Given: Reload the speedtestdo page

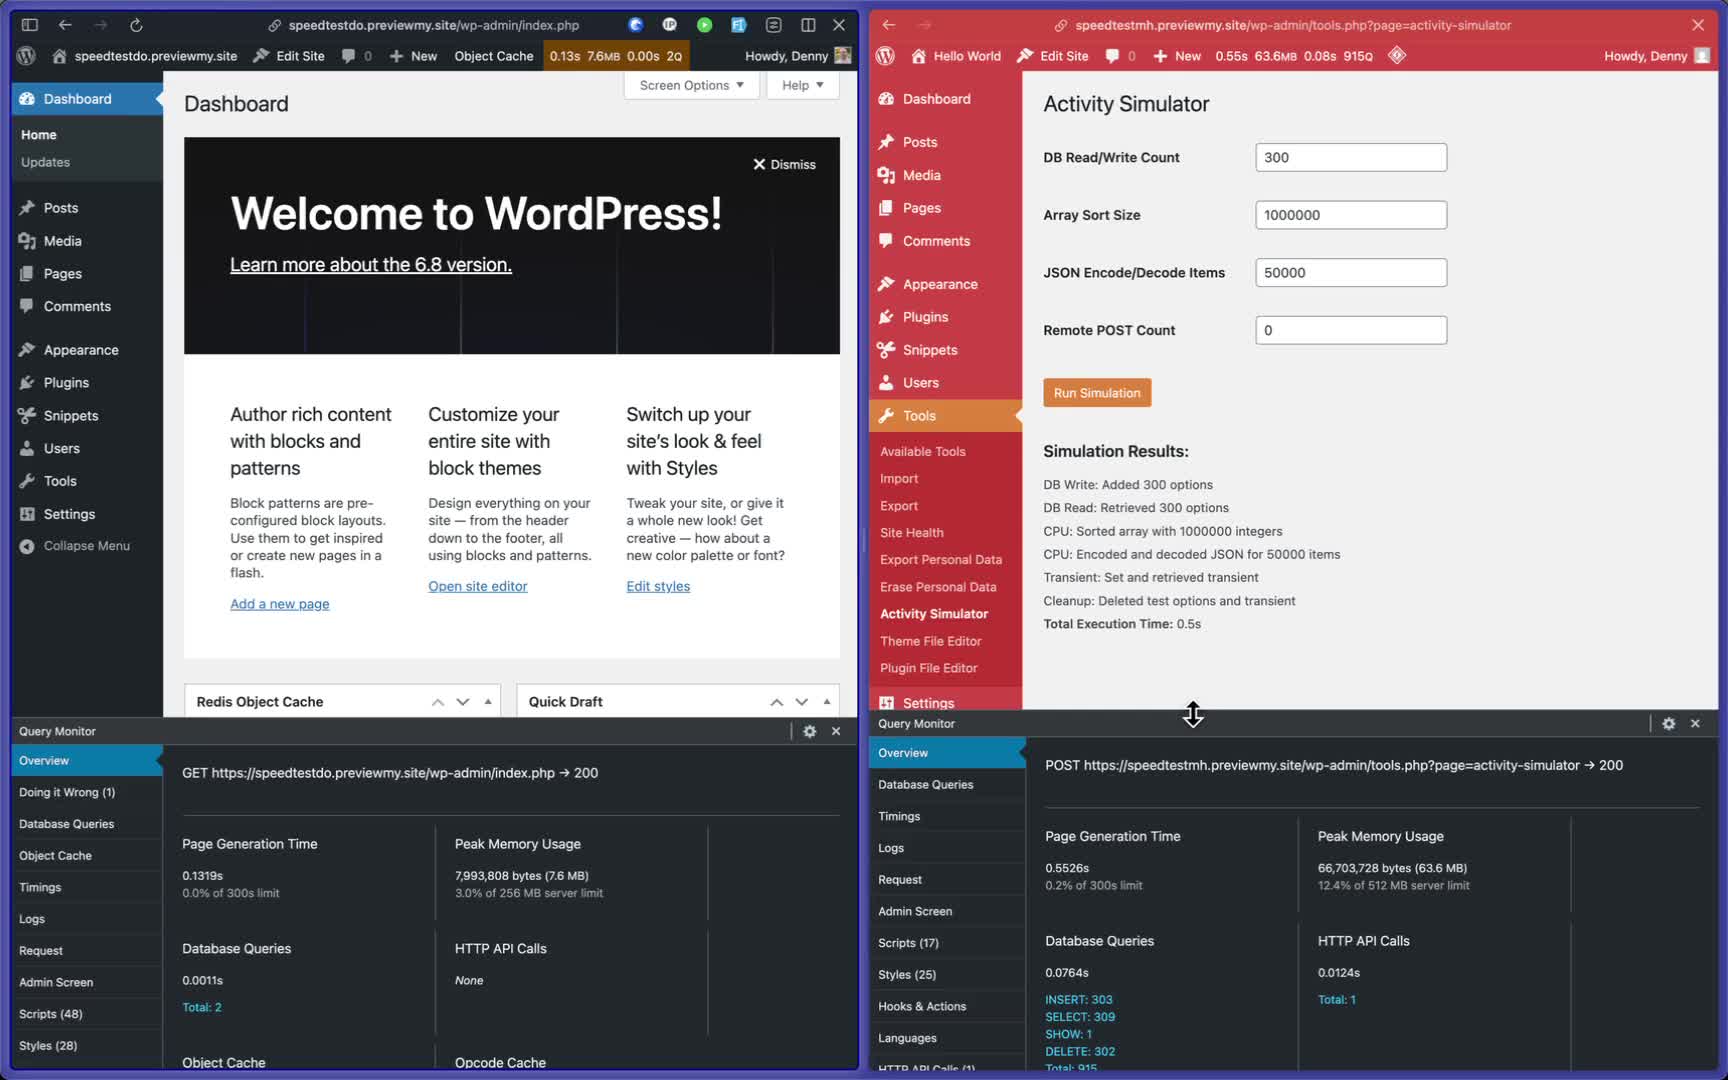Looking at the screenshot, I should point(136,25).
